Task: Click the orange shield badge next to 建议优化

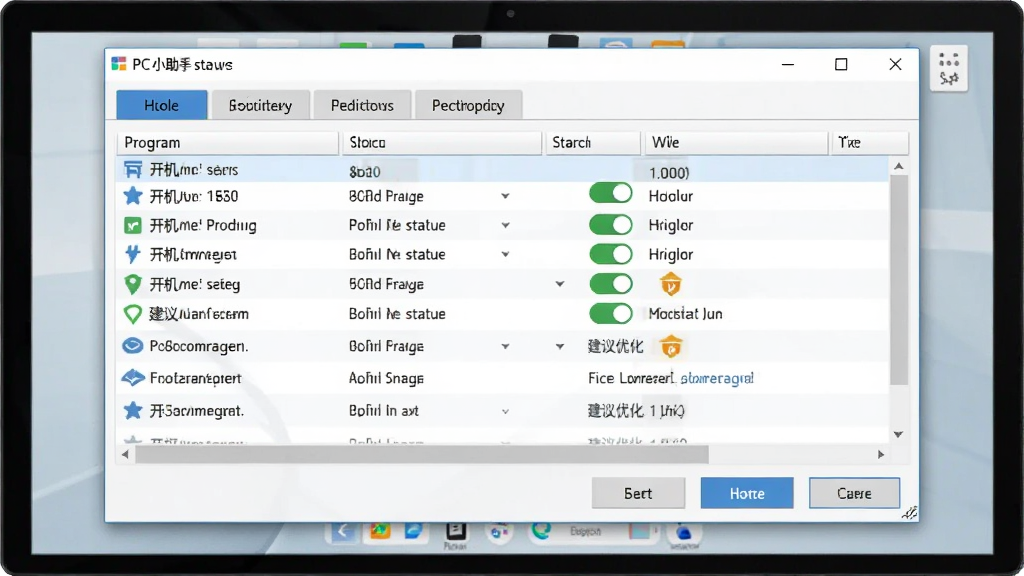Action: coord(671,347)
